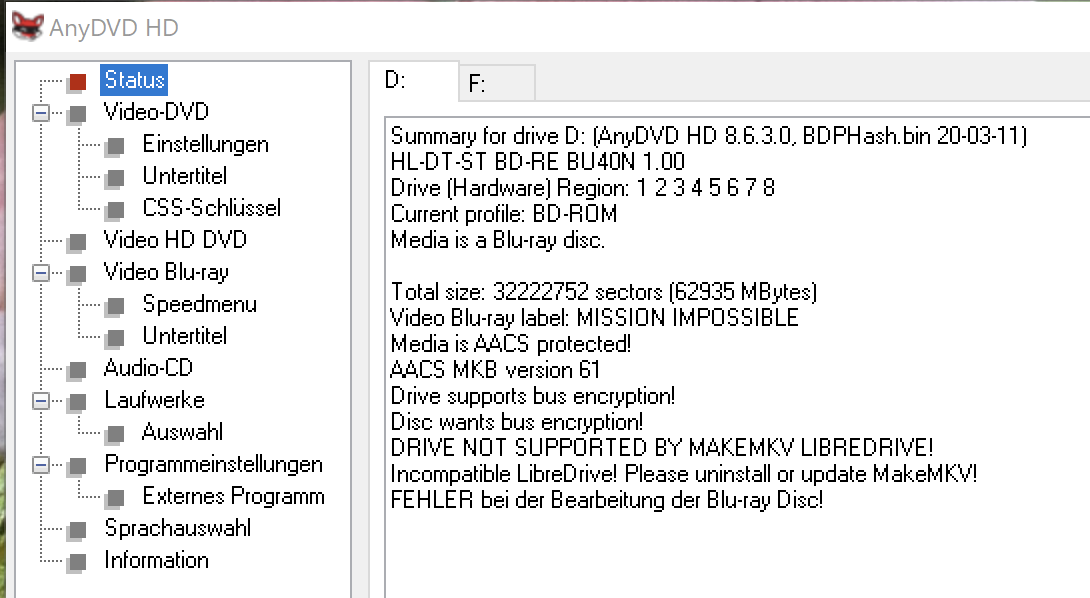
Task: Open the Information tree entry
Action: [x=156, y=560]
